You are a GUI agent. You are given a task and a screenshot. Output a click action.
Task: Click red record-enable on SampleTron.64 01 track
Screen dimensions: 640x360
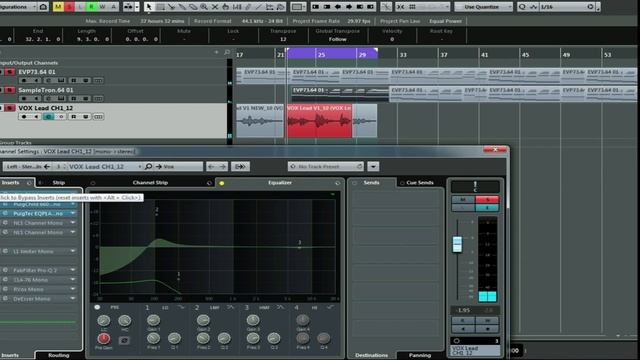click(x=10, y=90)
